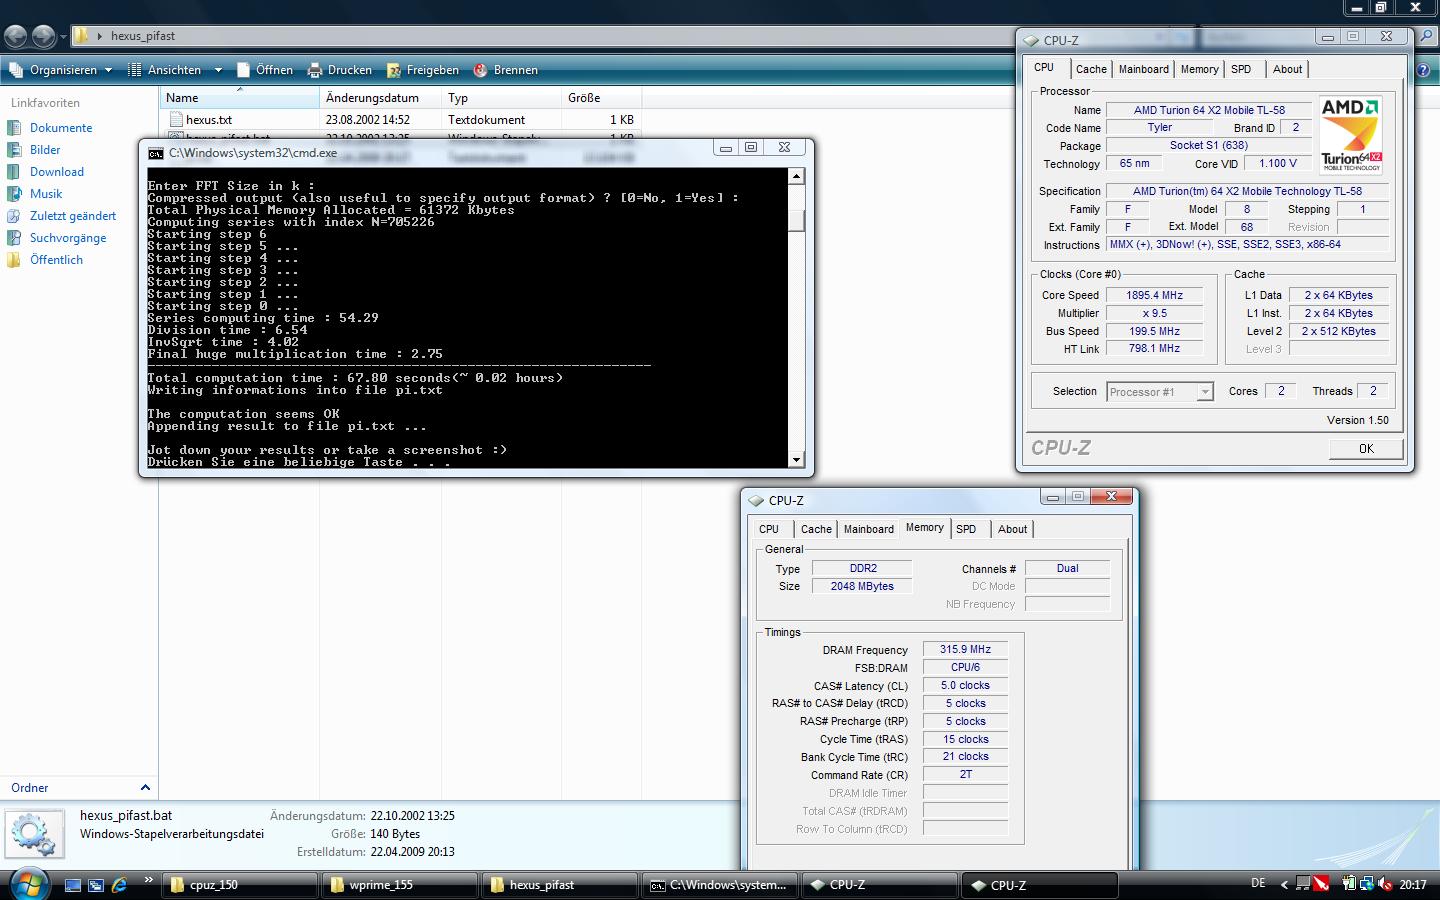Click Core Speed value 1895.4 MHz

click(x=1154, y=295)
